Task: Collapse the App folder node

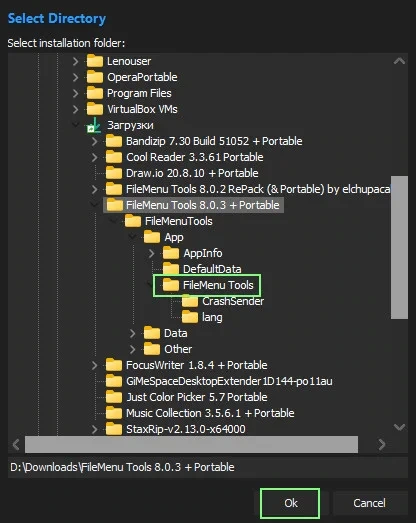Action: [133, 237]
